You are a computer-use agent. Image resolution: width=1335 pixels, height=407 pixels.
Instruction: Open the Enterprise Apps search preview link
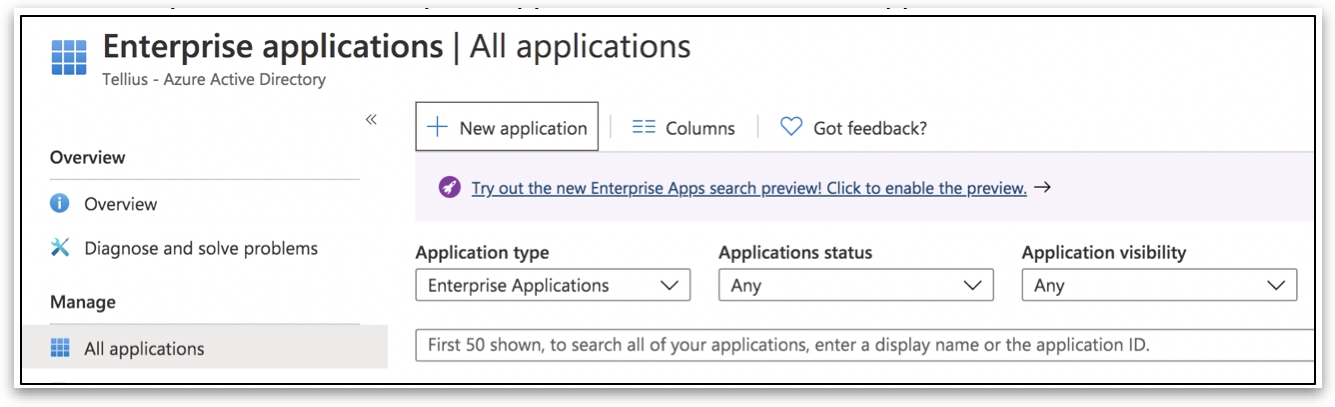click(x=749, y=188)
